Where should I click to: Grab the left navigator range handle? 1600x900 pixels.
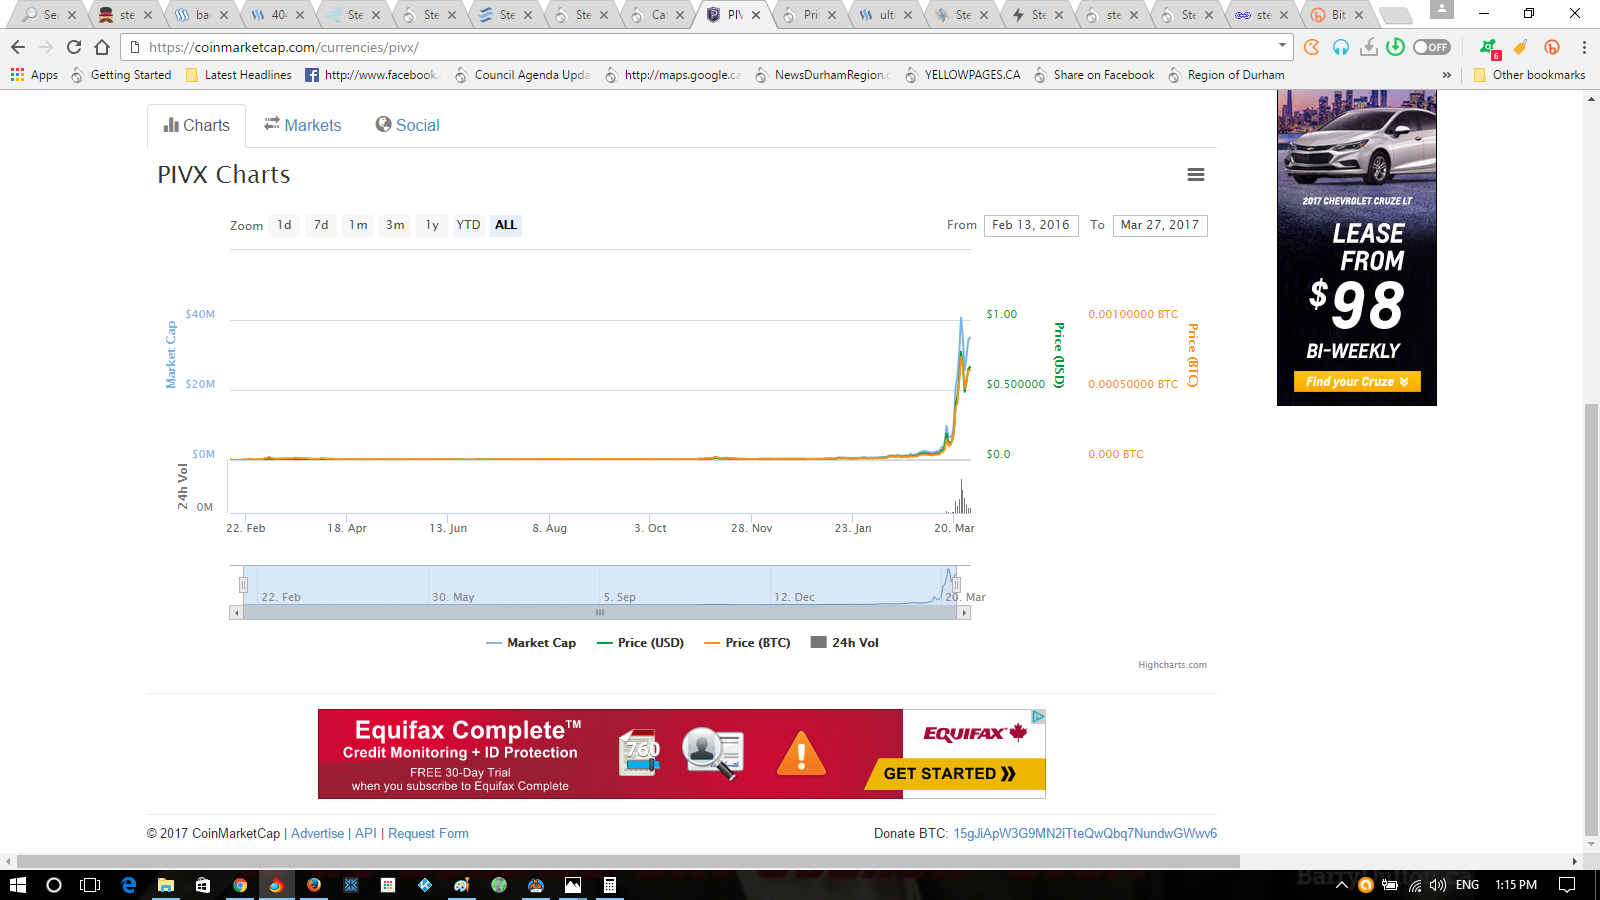243,585
